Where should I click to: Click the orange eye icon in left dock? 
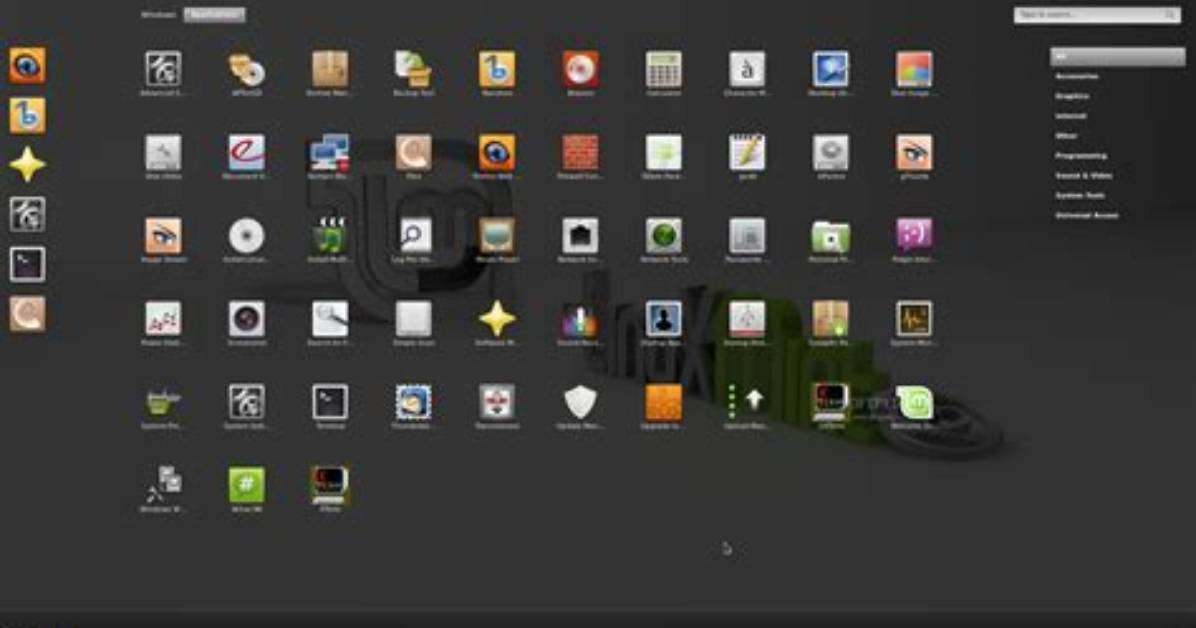(x=27, y=66)
